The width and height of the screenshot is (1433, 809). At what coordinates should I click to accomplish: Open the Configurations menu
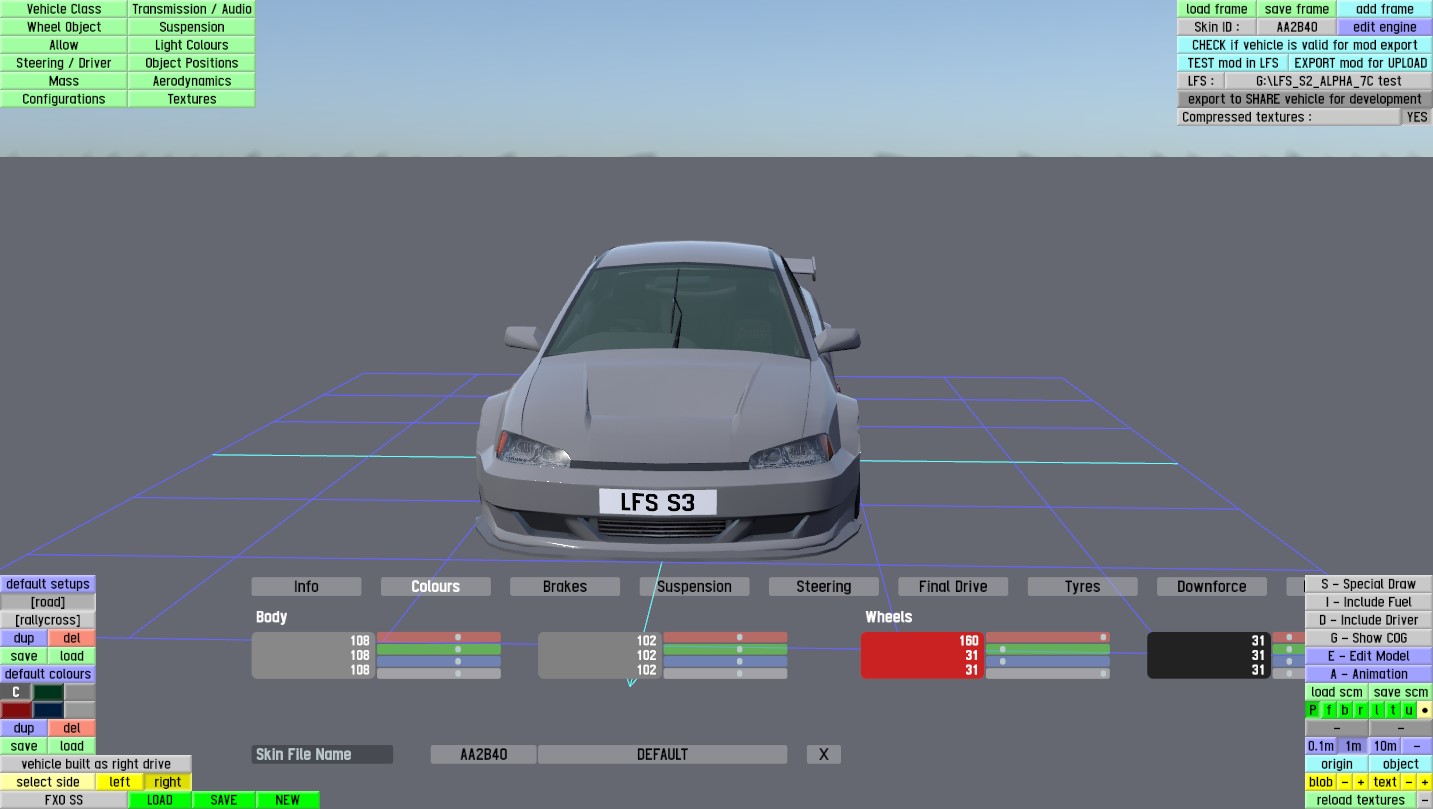pyautogui.click(x=64, y=99)
